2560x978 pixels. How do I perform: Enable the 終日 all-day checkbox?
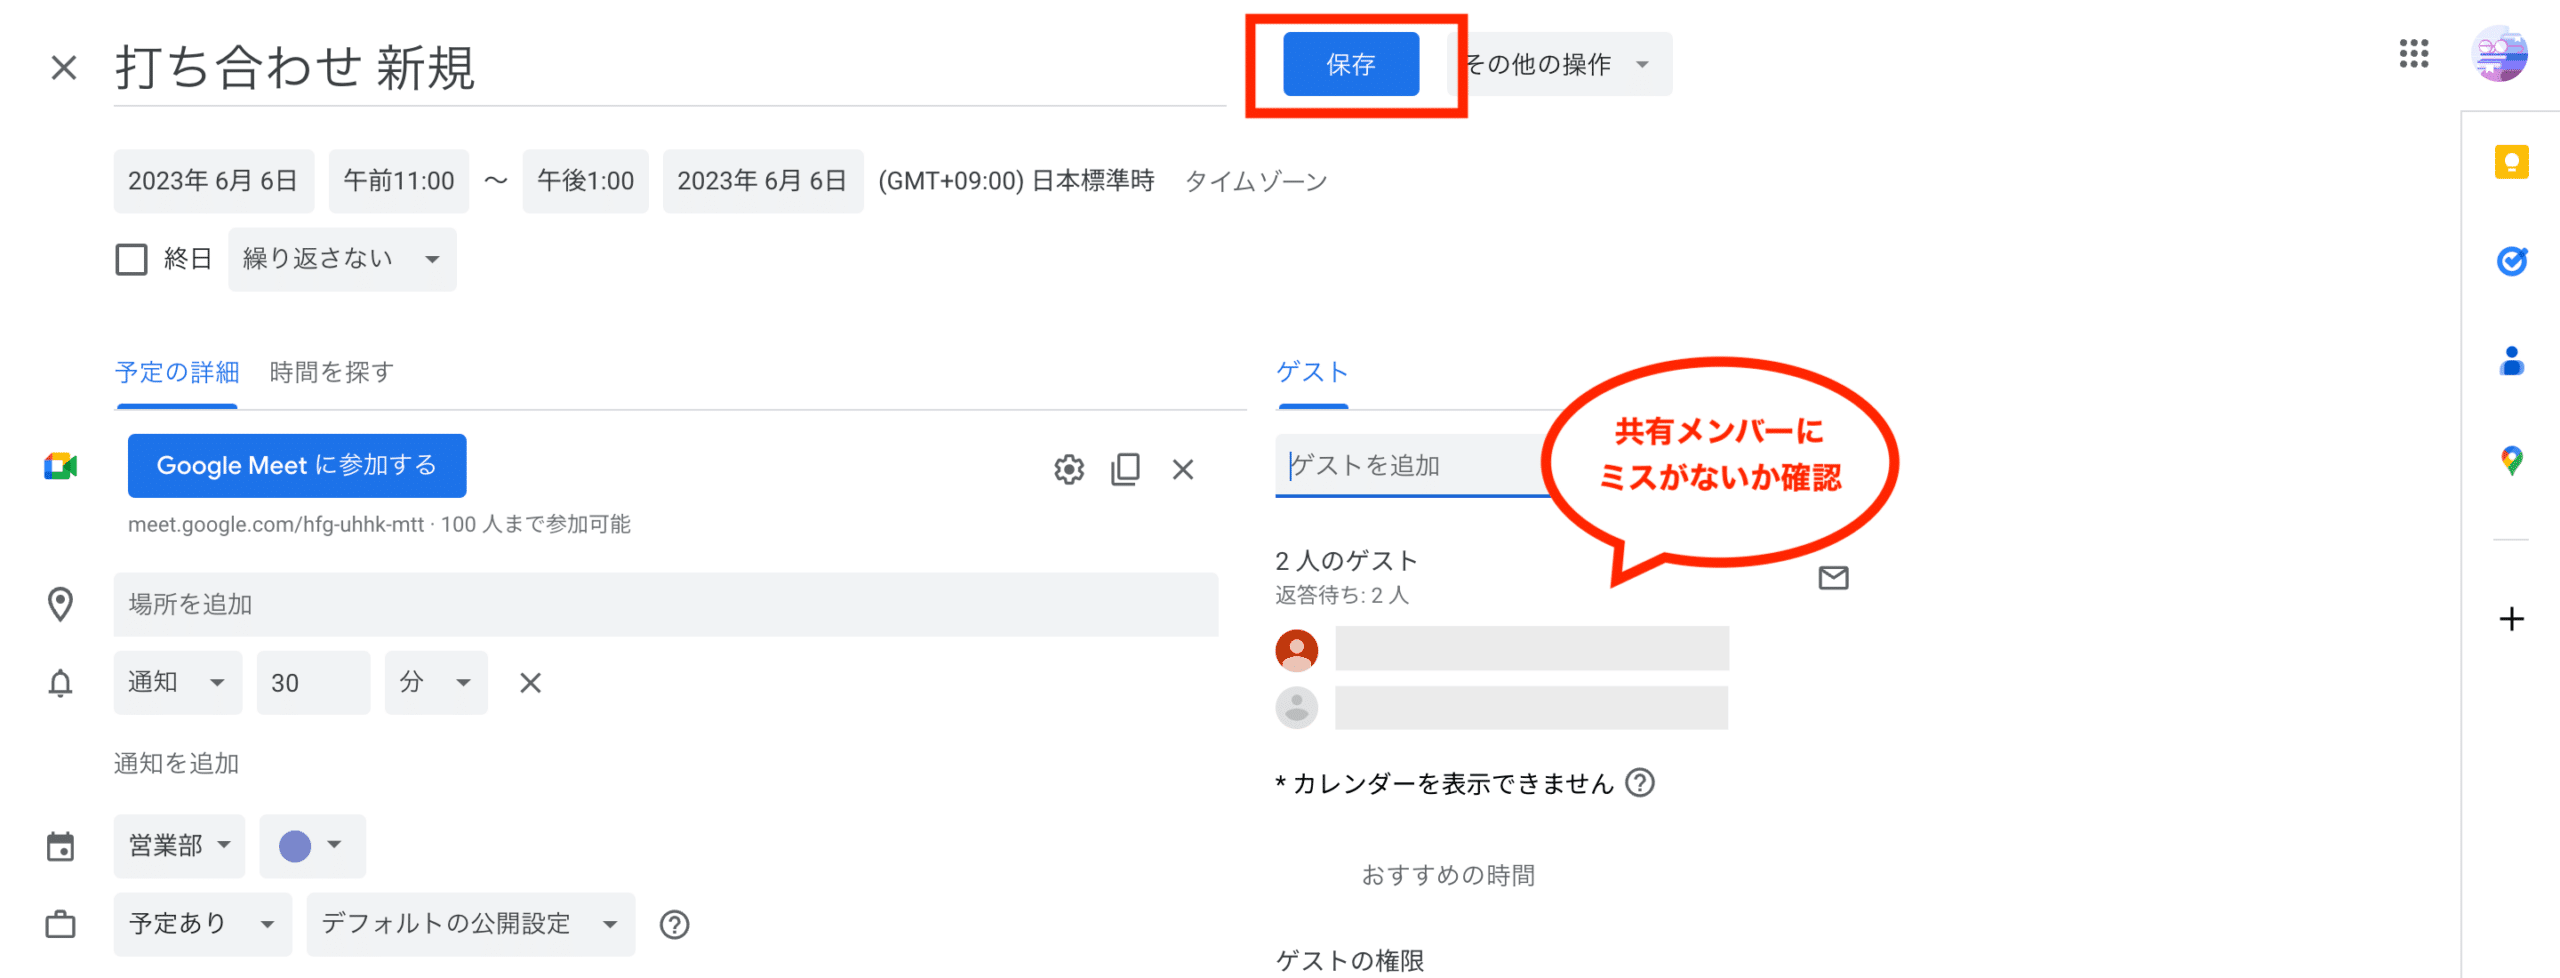click(x=132, y=260)
